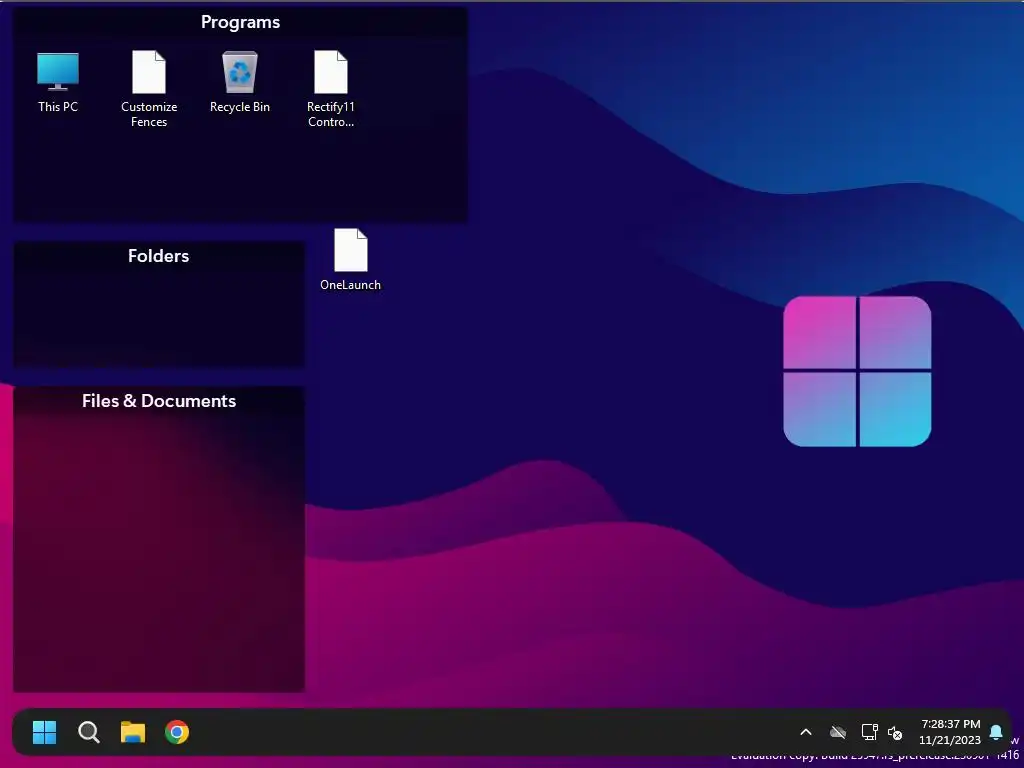1024x768 pixels.
Task: Click the Programs fence title
Action: [x=240, y=22]
